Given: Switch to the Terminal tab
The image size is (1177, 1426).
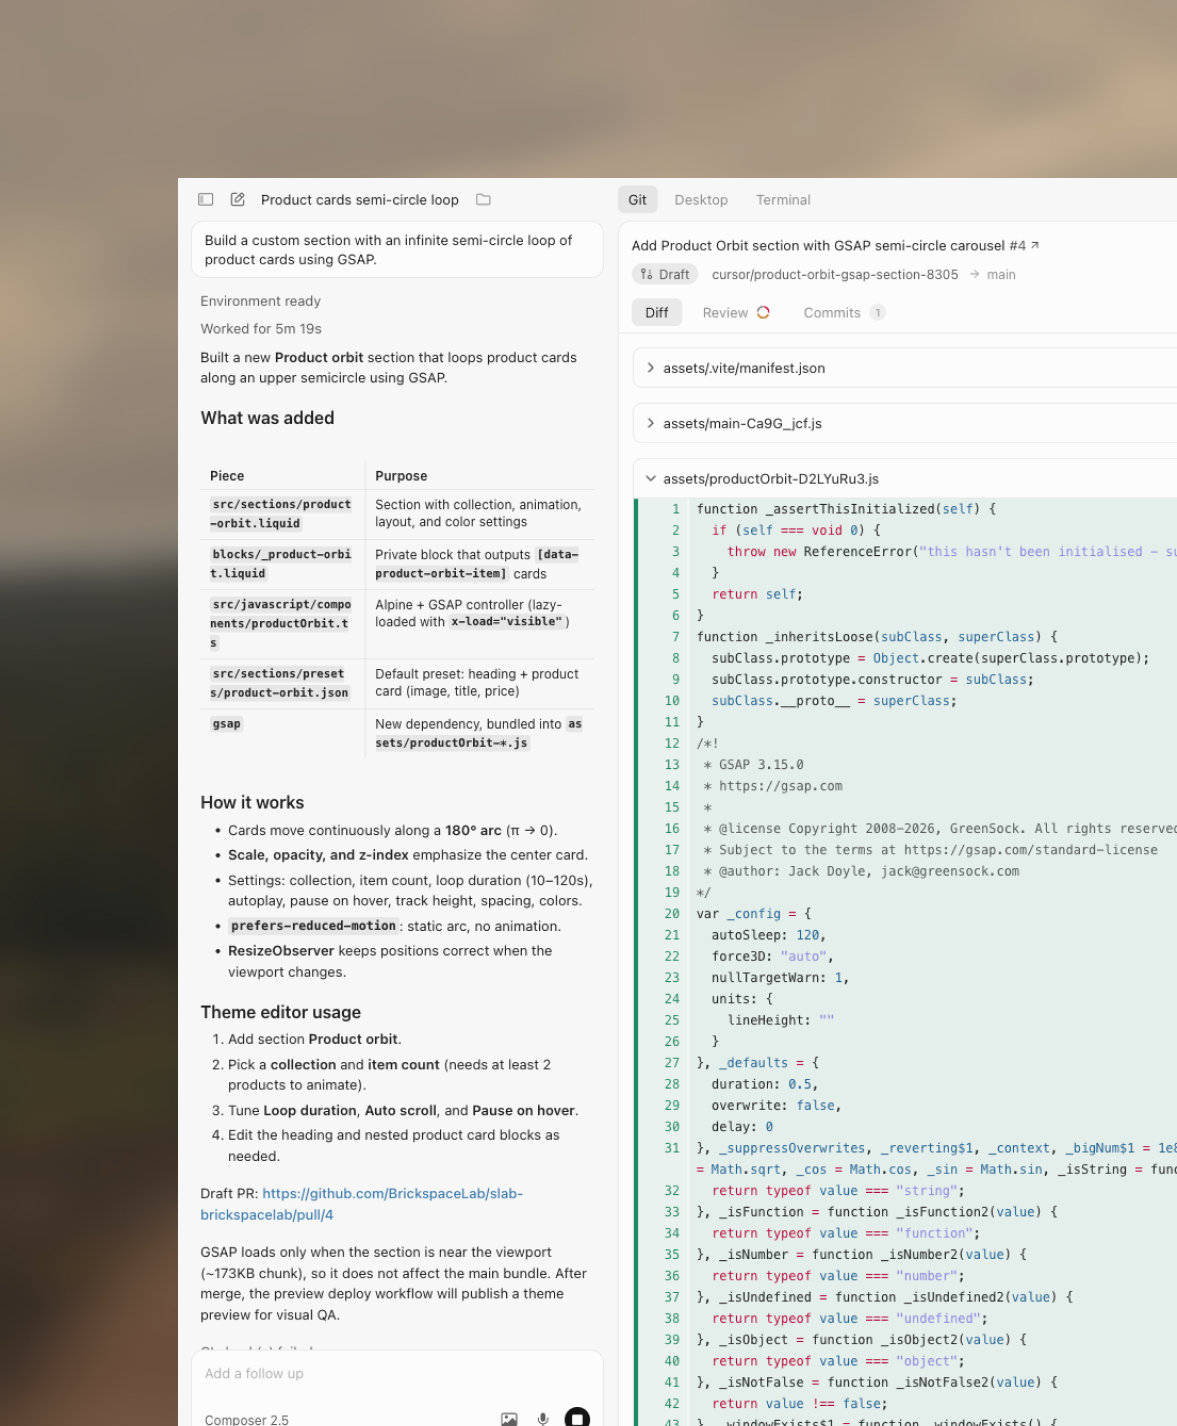Looking at the screenshot, I should coord(783,200).
